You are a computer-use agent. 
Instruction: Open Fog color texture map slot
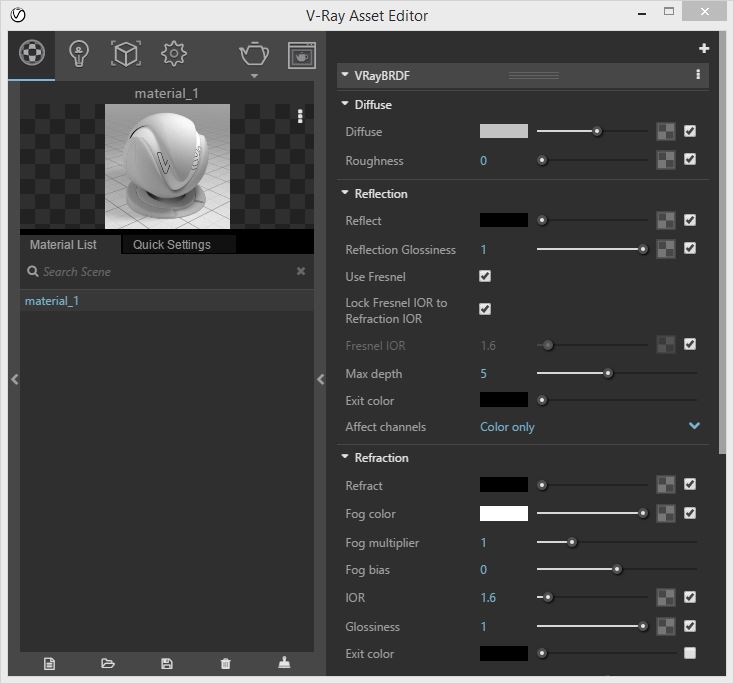pos(666,514)
